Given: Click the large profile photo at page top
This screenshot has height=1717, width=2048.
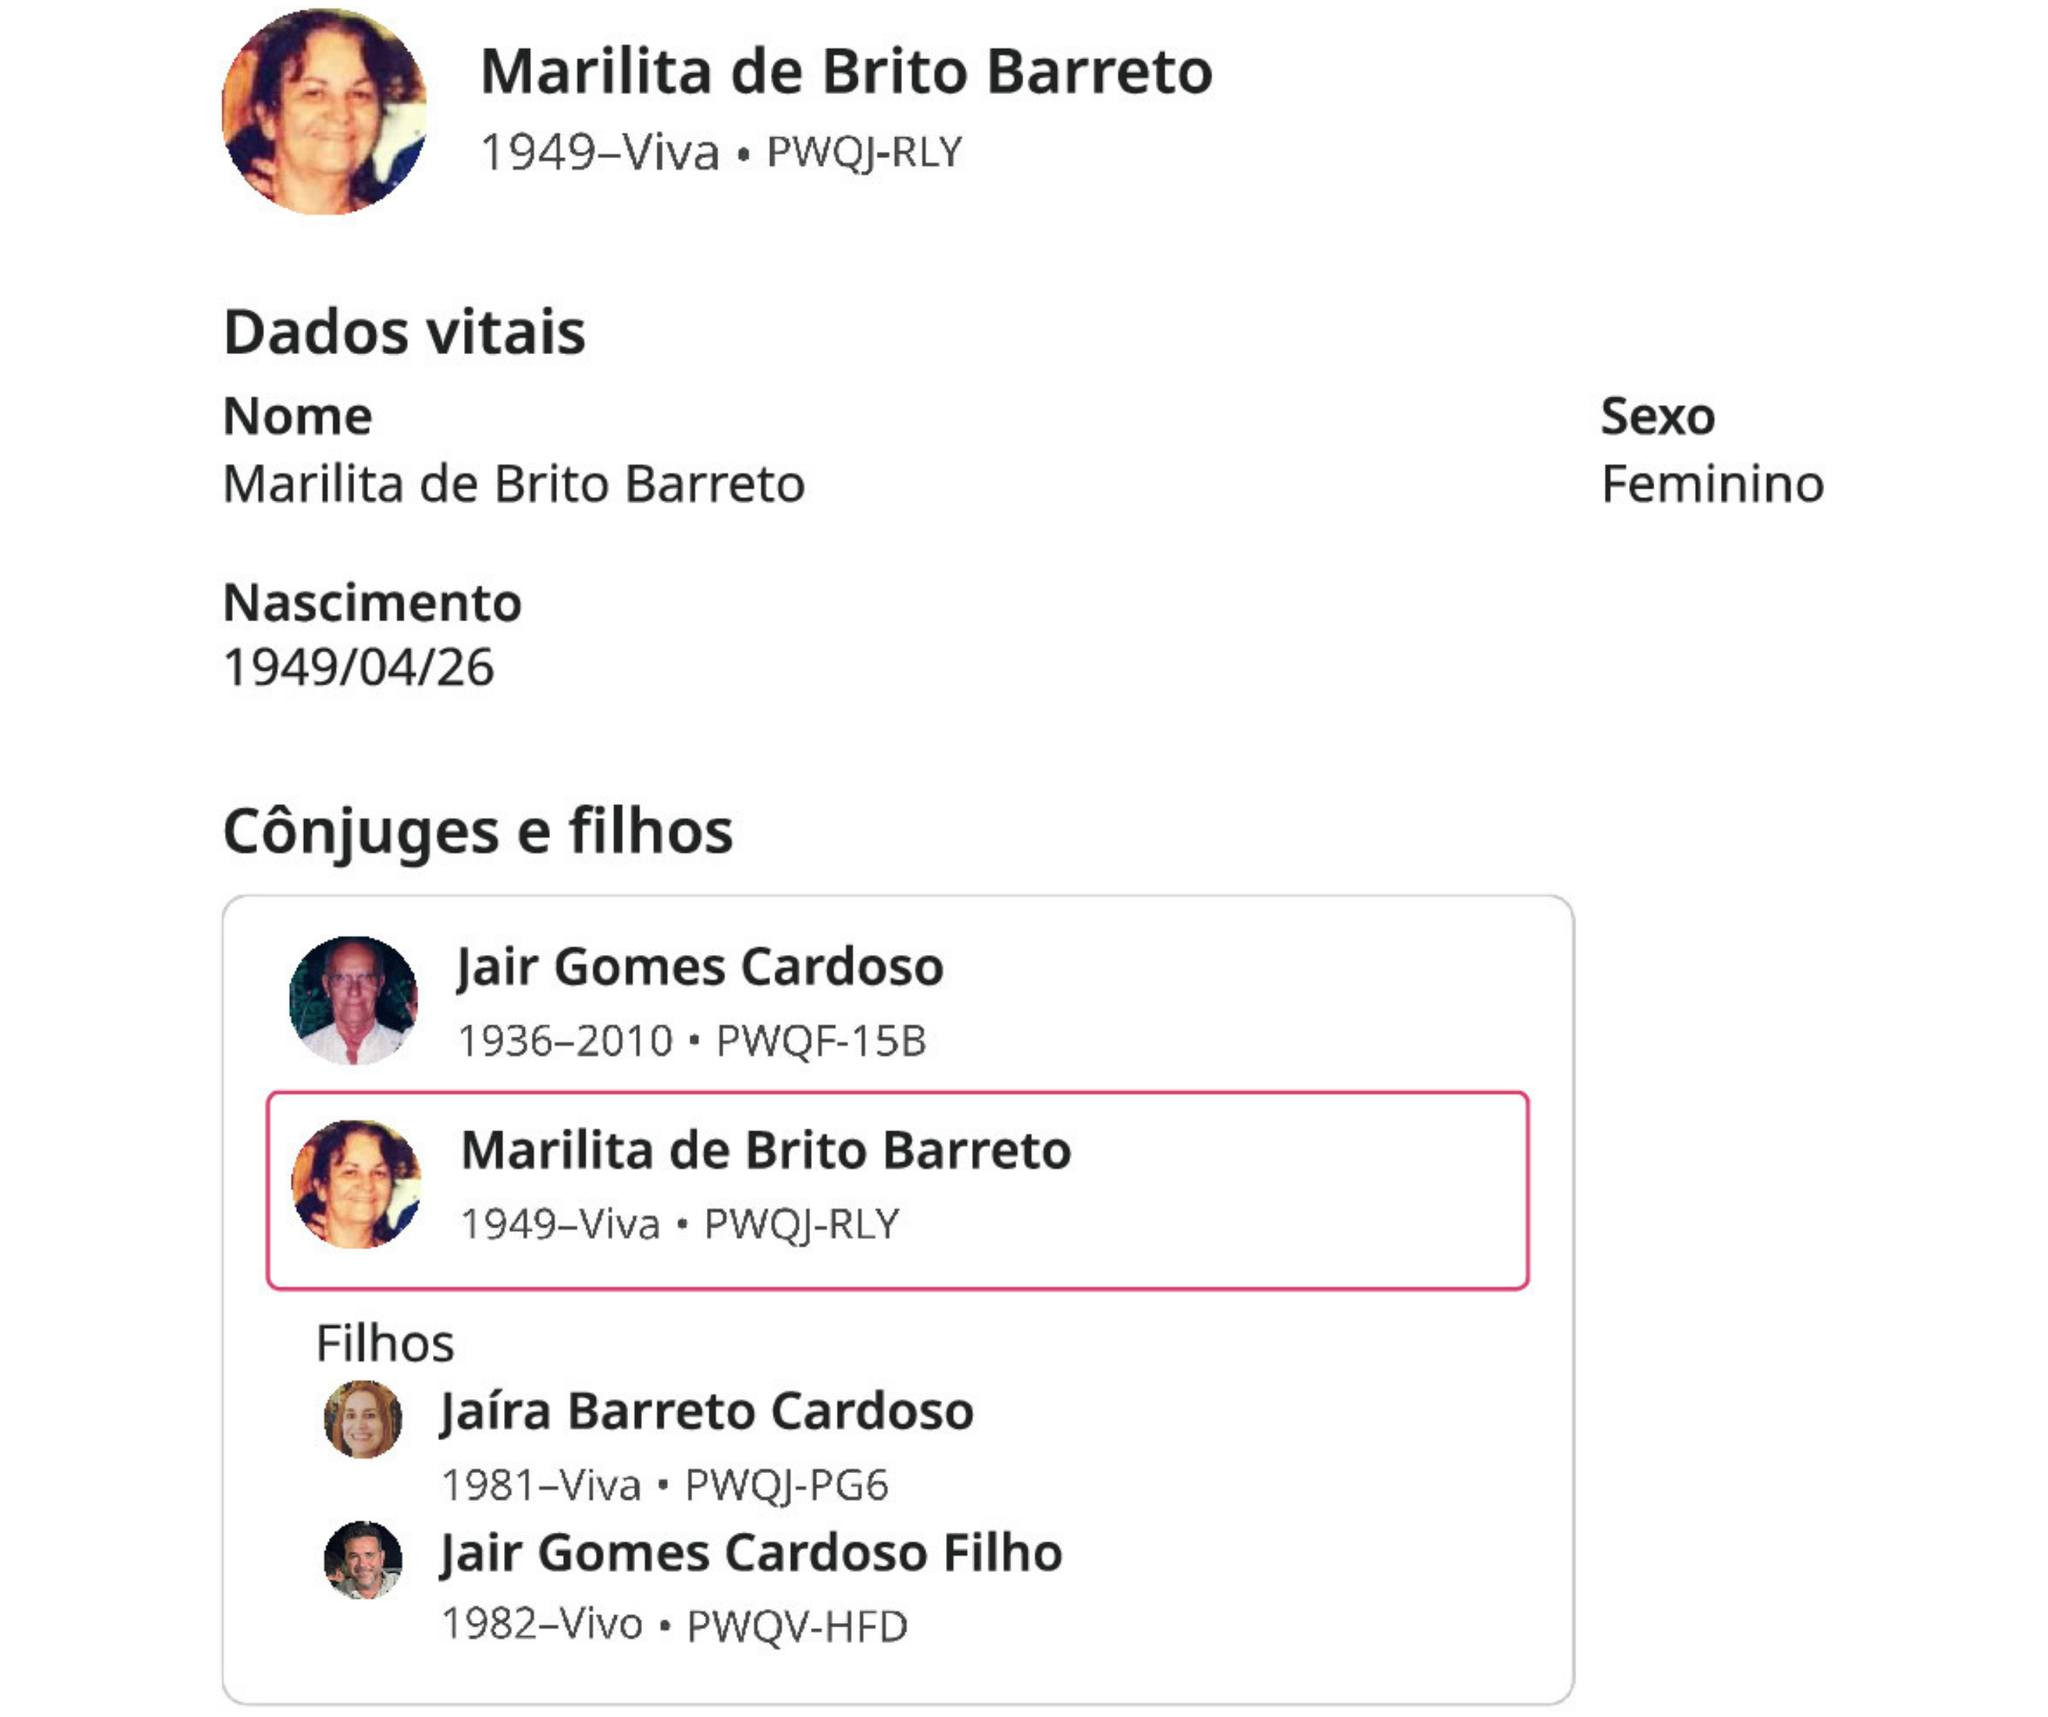Looking at the screenshot, I should [324, 112].
